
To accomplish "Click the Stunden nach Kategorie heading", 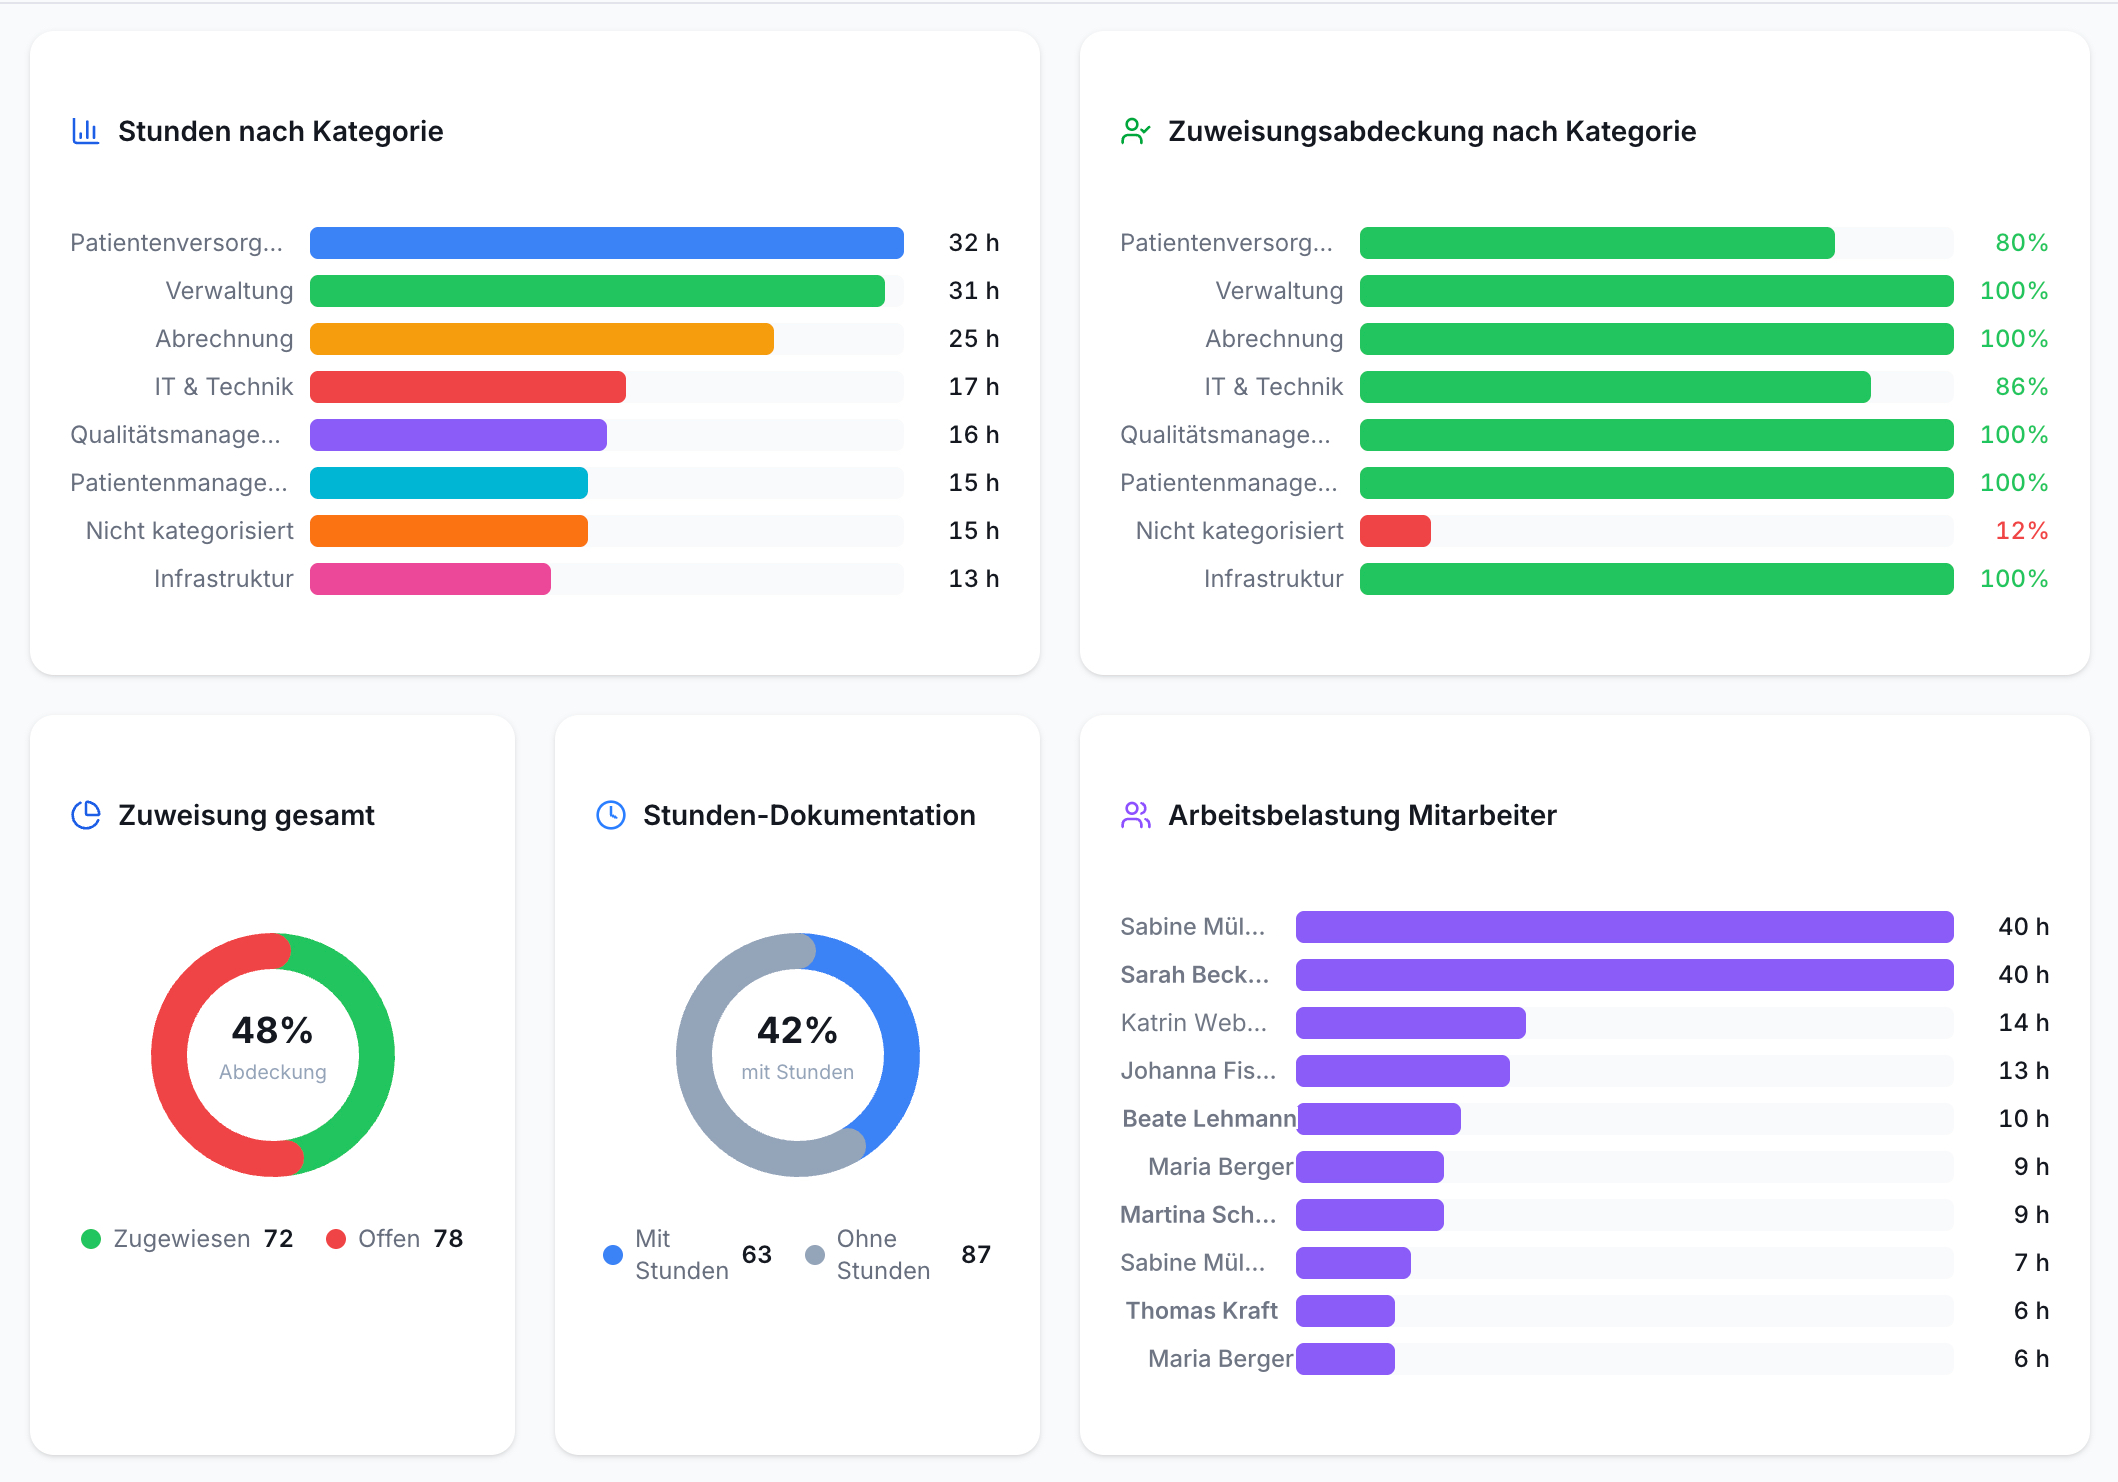I will coord(281,131).
